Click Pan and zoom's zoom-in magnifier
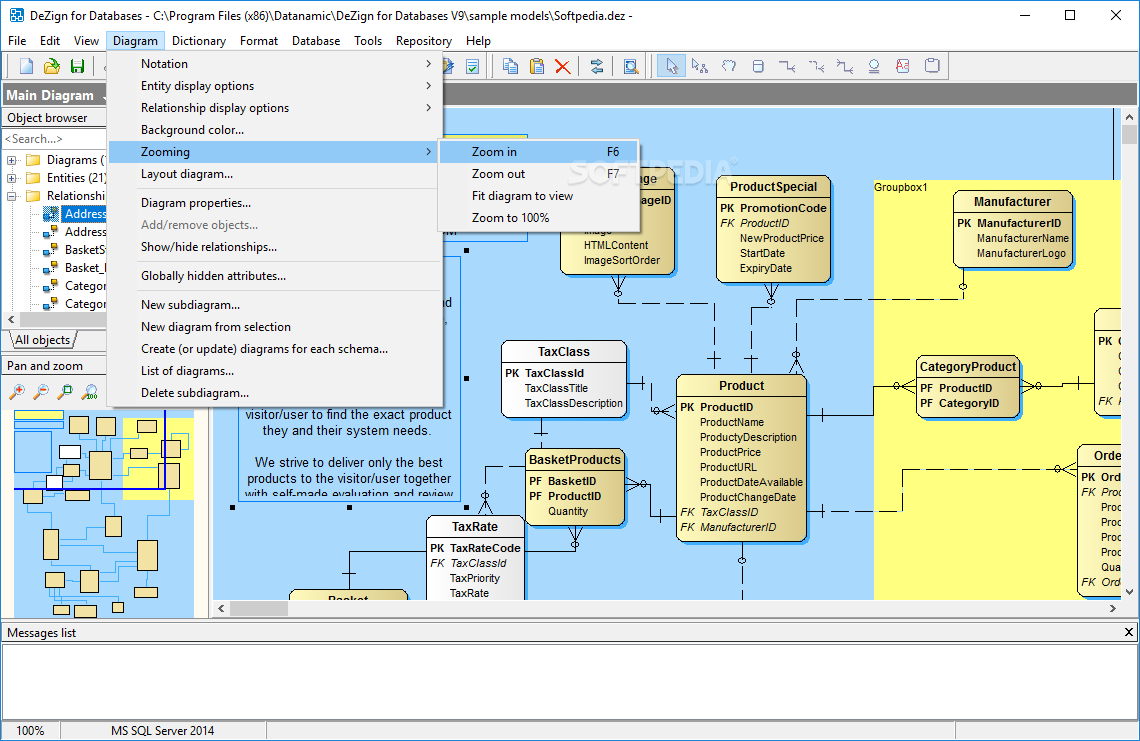 17,392
